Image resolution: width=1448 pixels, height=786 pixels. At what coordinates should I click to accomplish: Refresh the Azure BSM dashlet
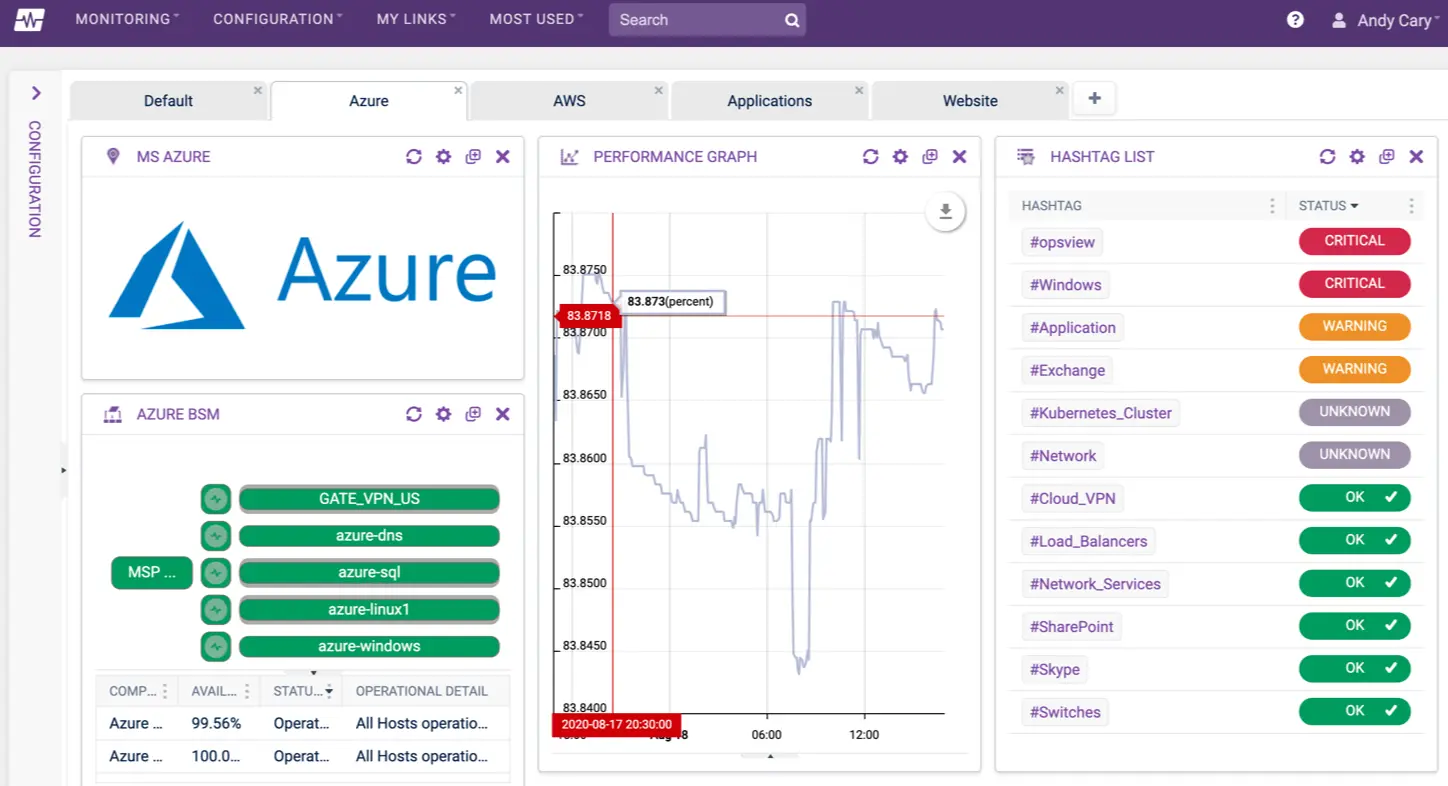pyautogui.click(x=414, y=414)
